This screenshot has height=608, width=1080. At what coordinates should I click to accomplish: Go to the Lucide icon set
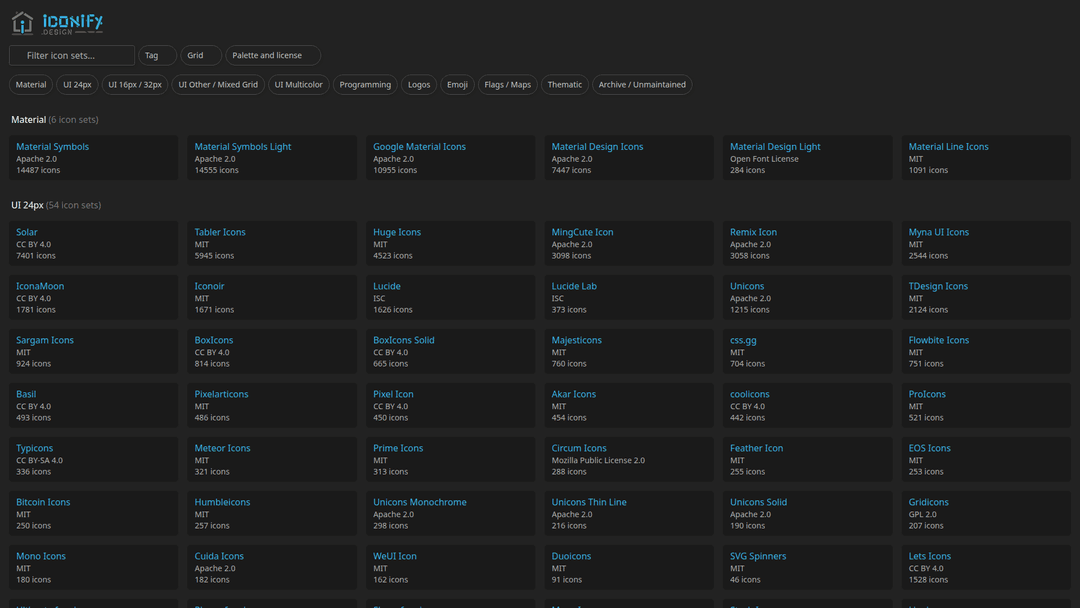(x=387, y=287)
